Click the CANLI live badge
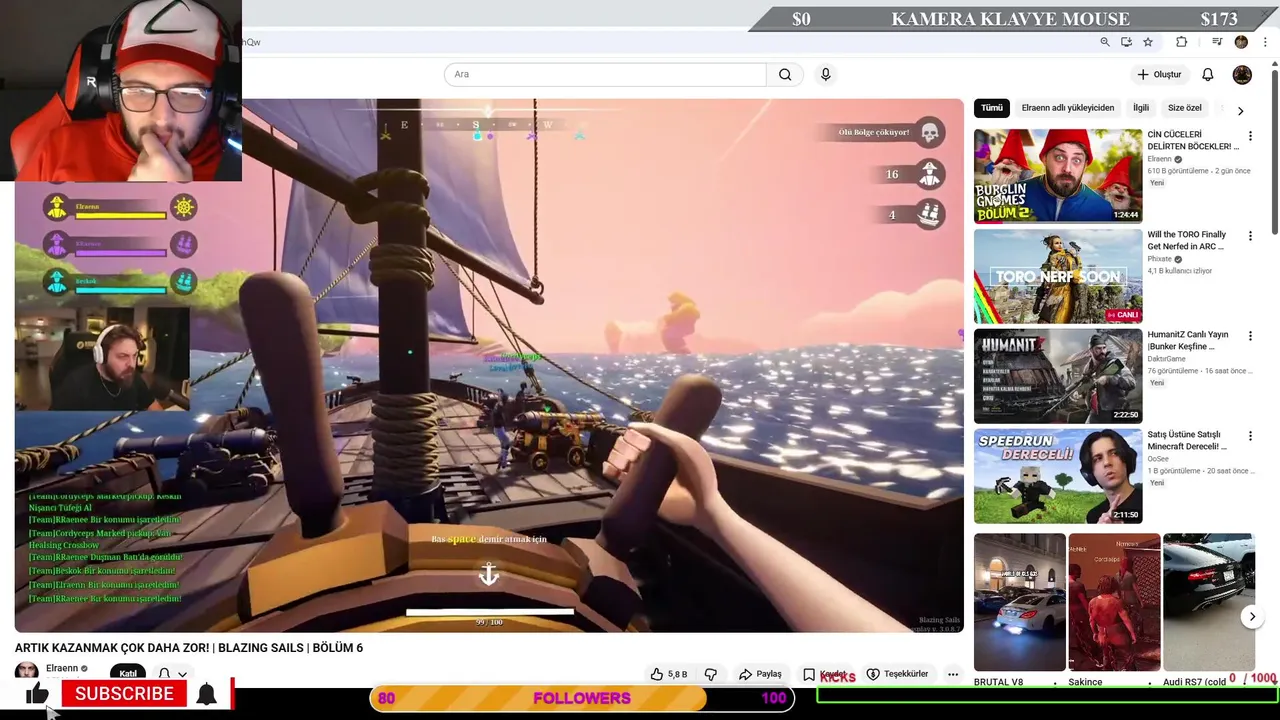The image size is (1280, 720). [x=1123, y=314]
